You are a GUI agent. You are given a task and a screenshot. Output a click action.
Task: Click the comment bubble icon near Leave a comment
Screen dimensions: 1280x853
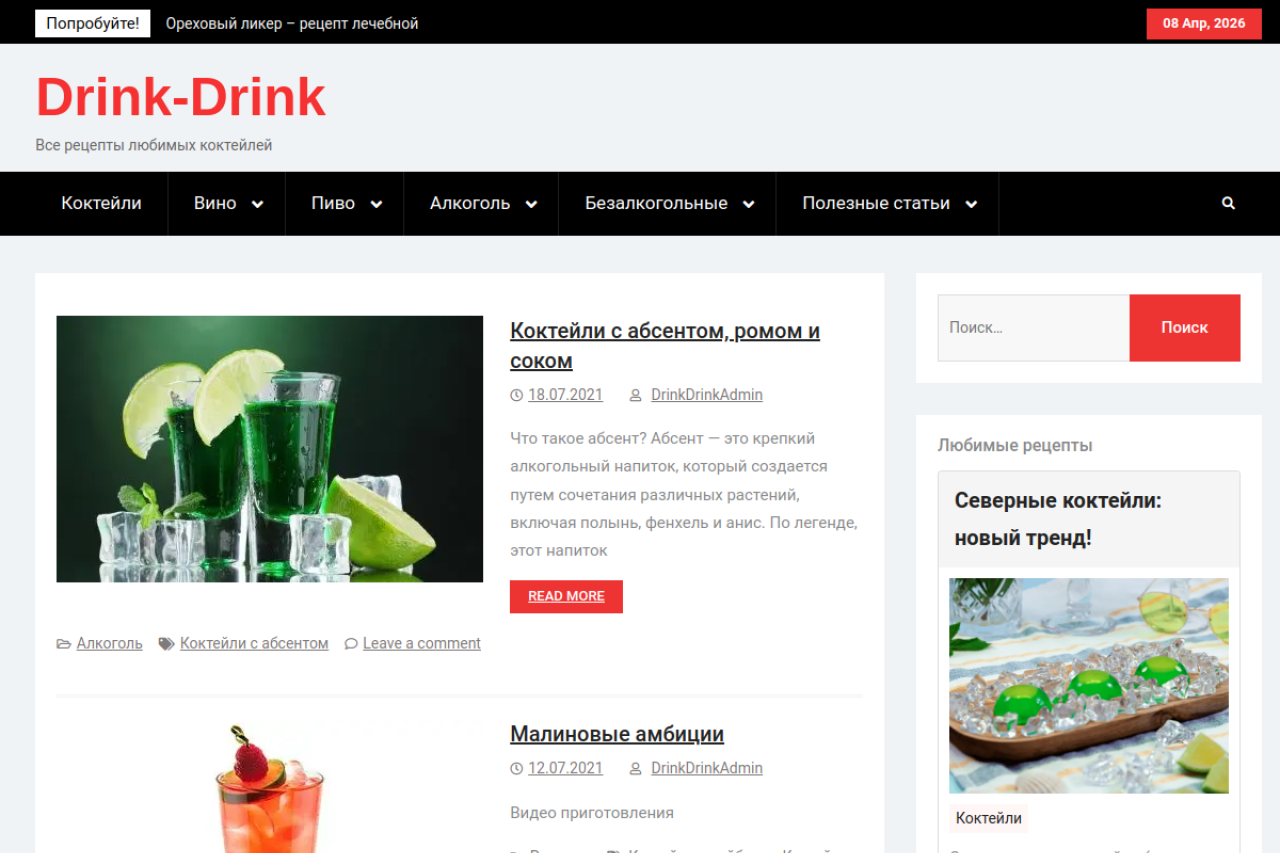tap(351, 644)
